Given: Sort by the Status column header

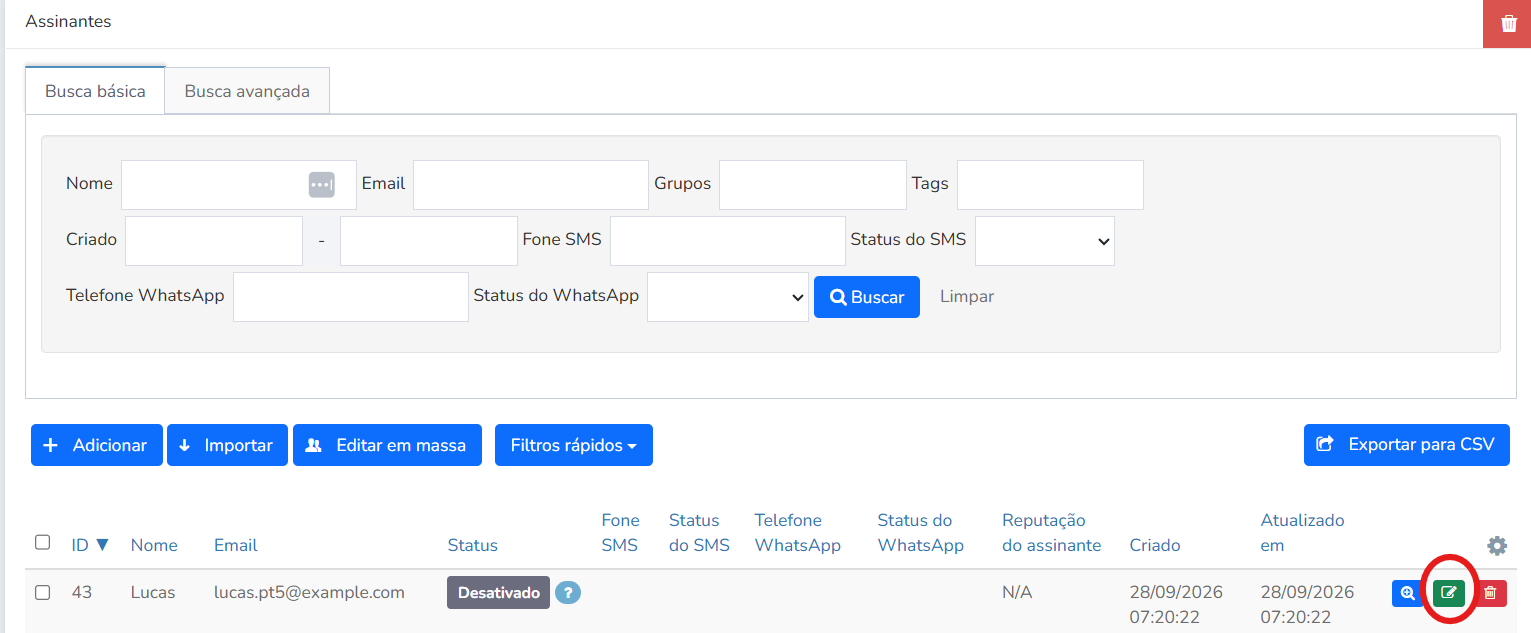Looking at the screenshot, I should [x=472, y=545].
